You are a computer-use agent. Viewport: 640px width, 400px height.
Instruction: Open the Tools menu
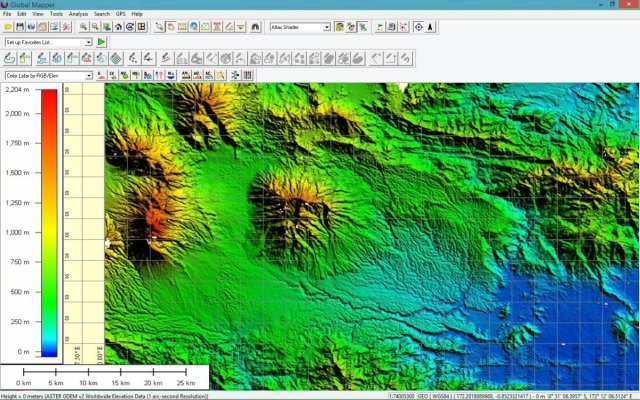56,14
